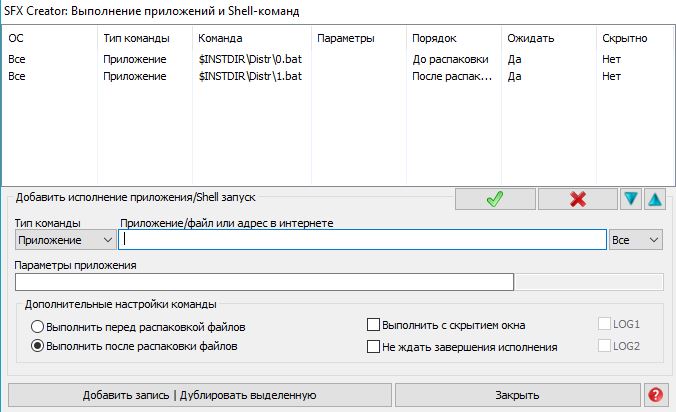
Task: Select run after unpacking files option
Action: coord(38,347)
